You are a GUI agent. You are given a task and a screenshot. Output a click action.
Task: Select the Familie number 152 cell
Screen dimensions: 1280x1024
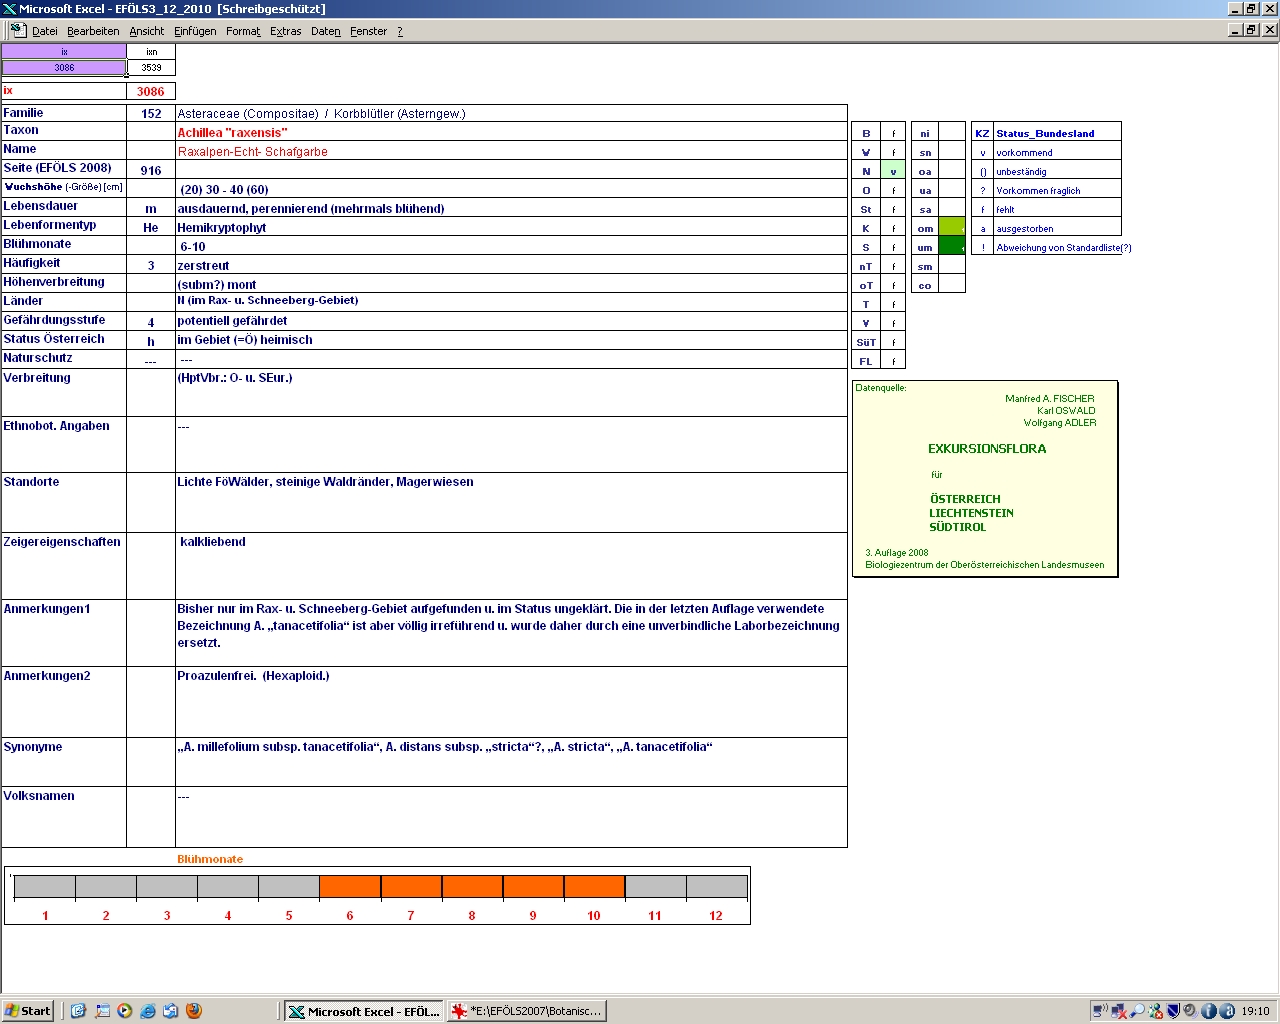[151, 113]
